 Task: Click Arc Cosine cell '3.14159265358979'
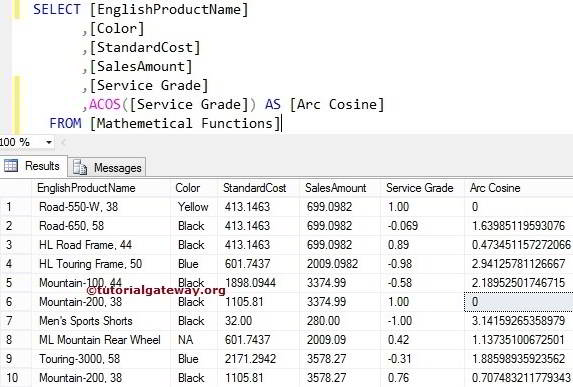pos(518,321)
